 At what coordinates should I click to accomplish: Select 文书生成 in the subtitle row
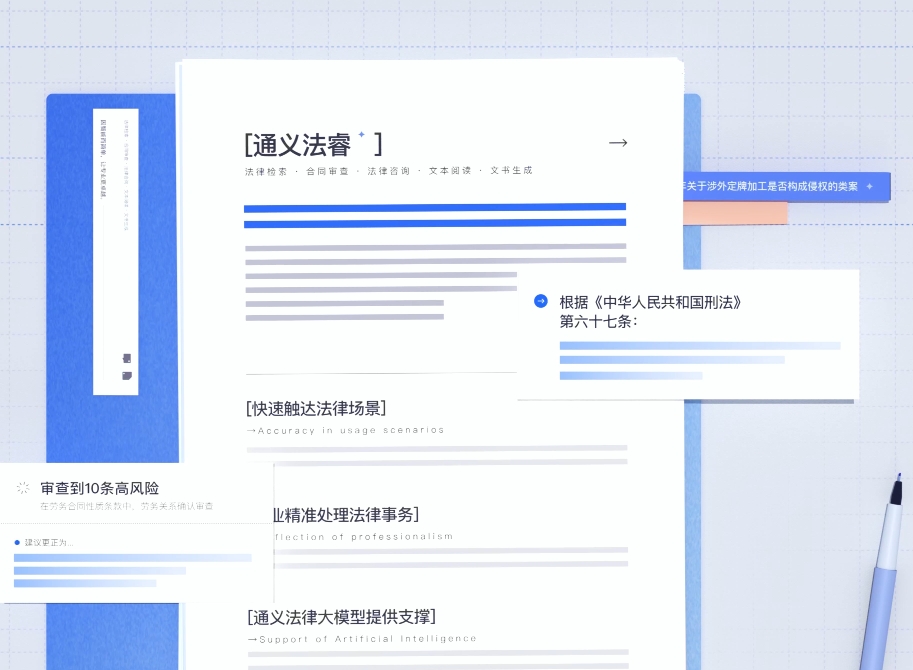tap(511, 170)
